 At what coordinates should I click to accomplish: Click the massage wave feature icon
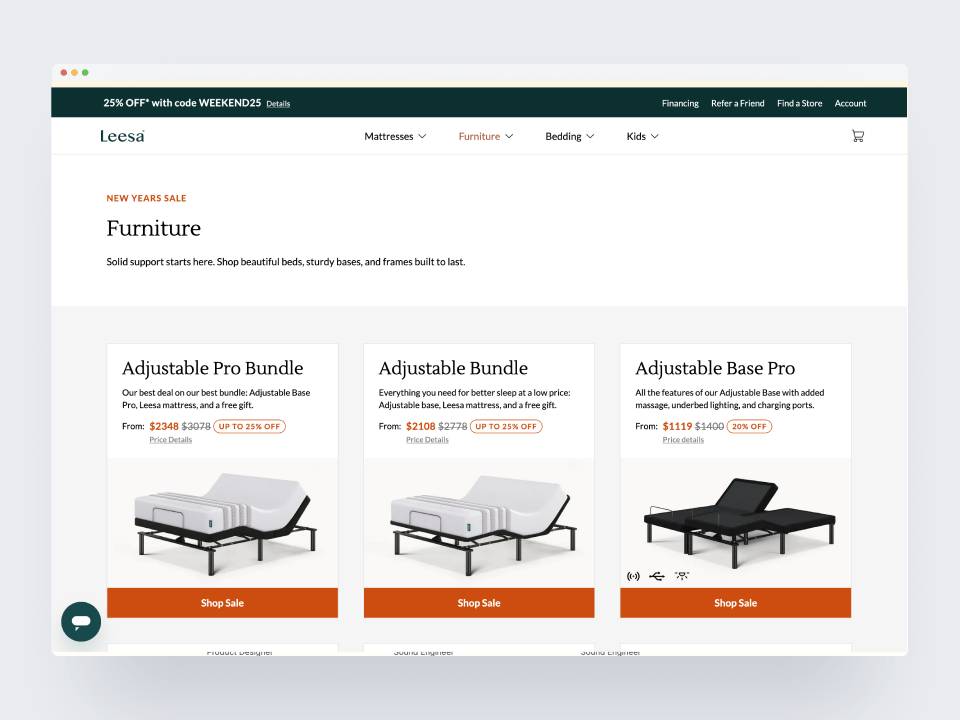[633, 576]
